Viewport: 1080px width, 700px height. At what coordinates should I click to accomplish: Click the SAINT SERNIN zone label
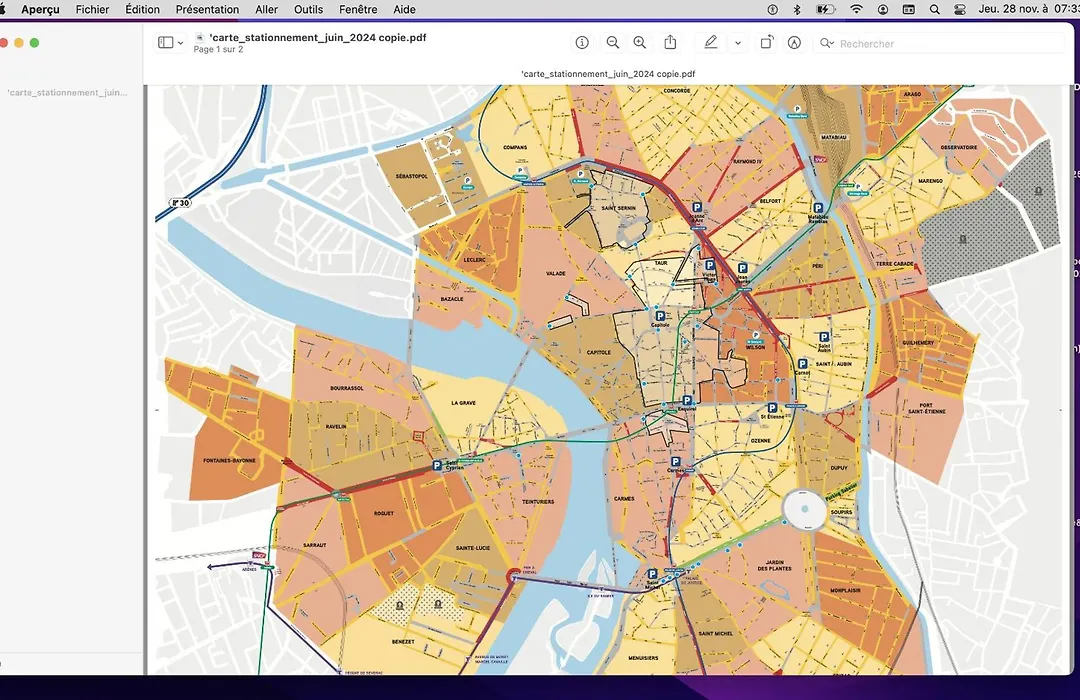pyautogui.click(x=619, y=208)
